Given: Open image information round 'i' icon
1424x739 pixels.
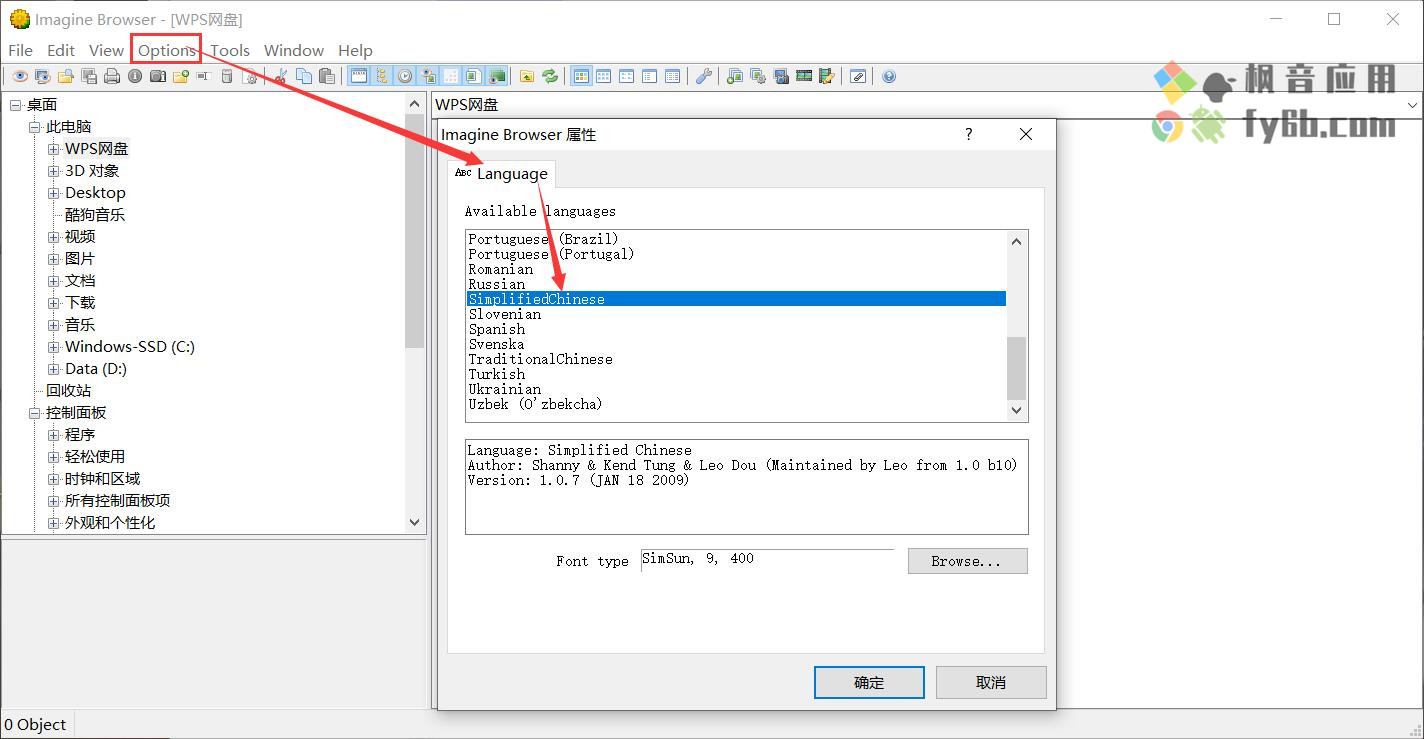Looking at the screenshot, I should (135, 76).
